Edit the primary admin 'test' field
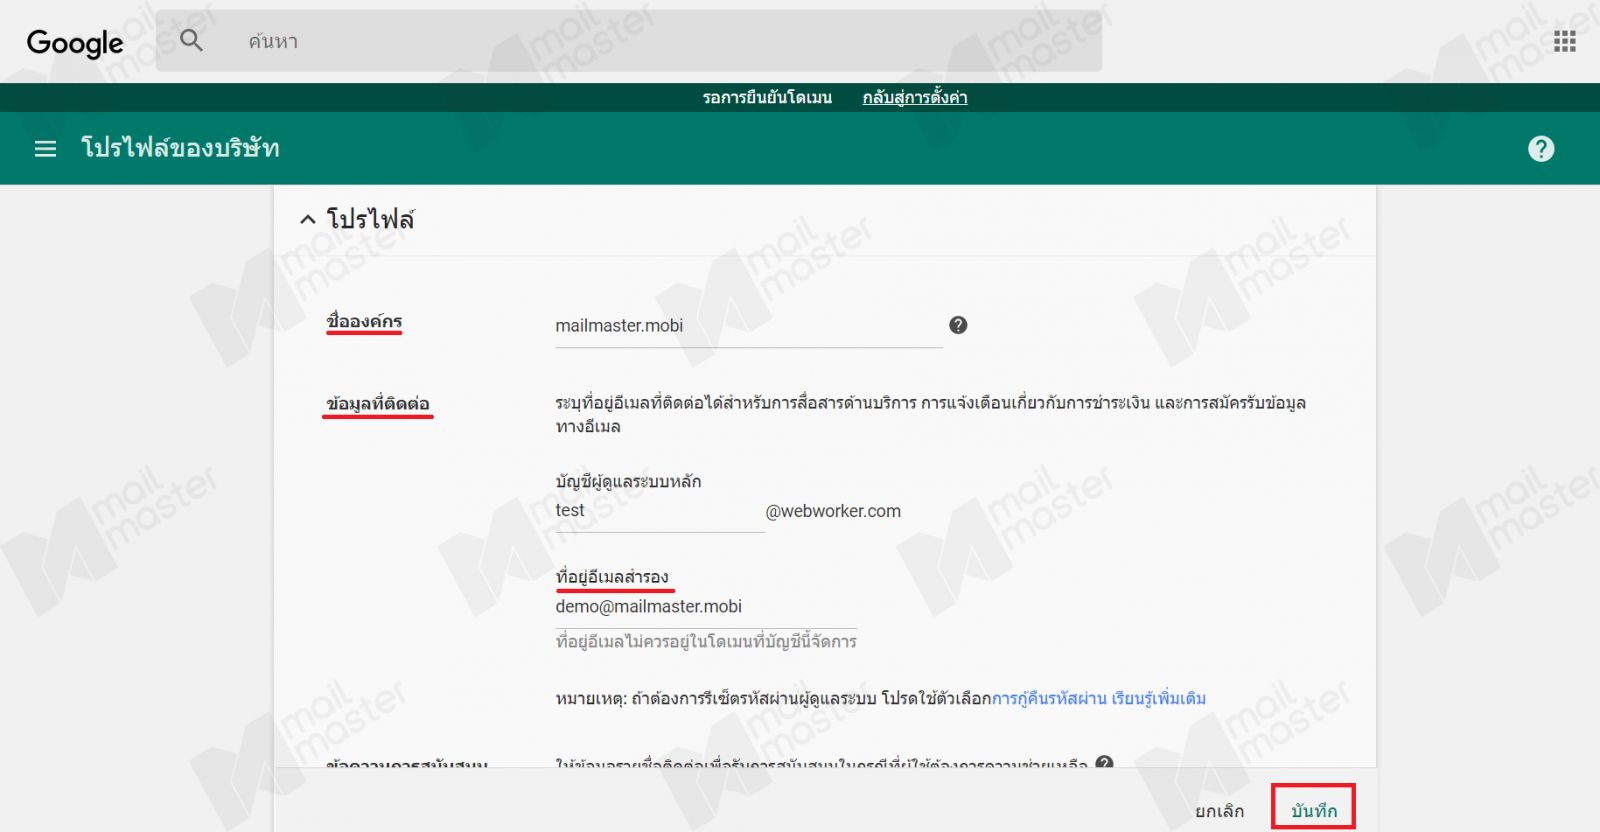This screenshot has width=1600, height=832. tap(658, 511)
